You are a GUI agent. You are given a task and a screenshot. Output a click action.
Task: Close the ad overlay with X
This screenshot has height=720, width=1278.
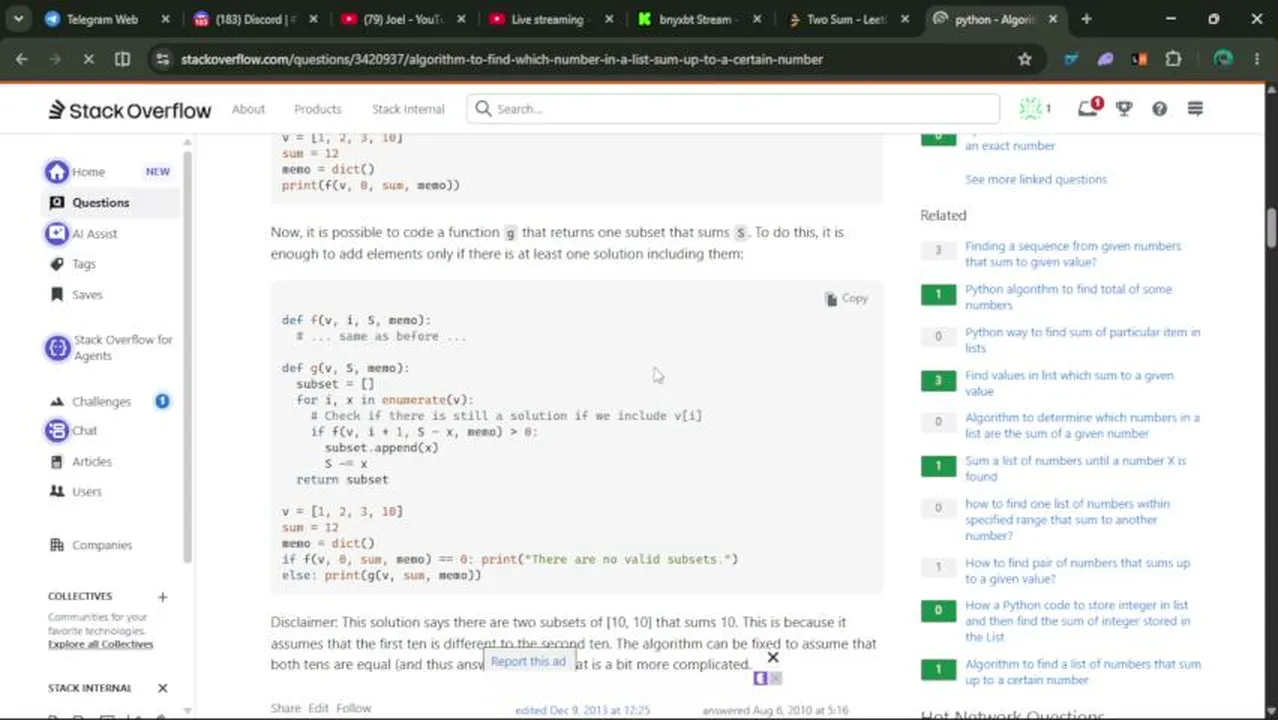tap(772, 658)
